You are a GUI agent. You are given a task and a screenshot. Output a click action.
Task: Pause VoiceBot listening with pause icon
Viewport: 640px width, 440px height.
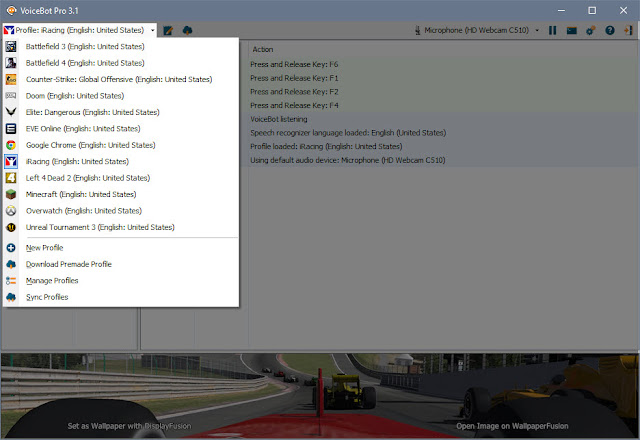click(x=553, y=30)
